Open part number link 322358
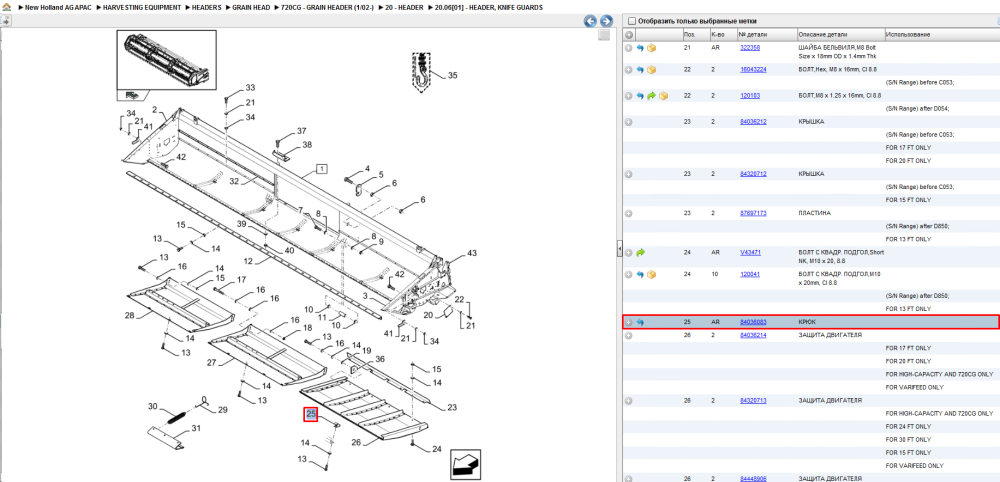1000x482 pixels. [750, 48]
